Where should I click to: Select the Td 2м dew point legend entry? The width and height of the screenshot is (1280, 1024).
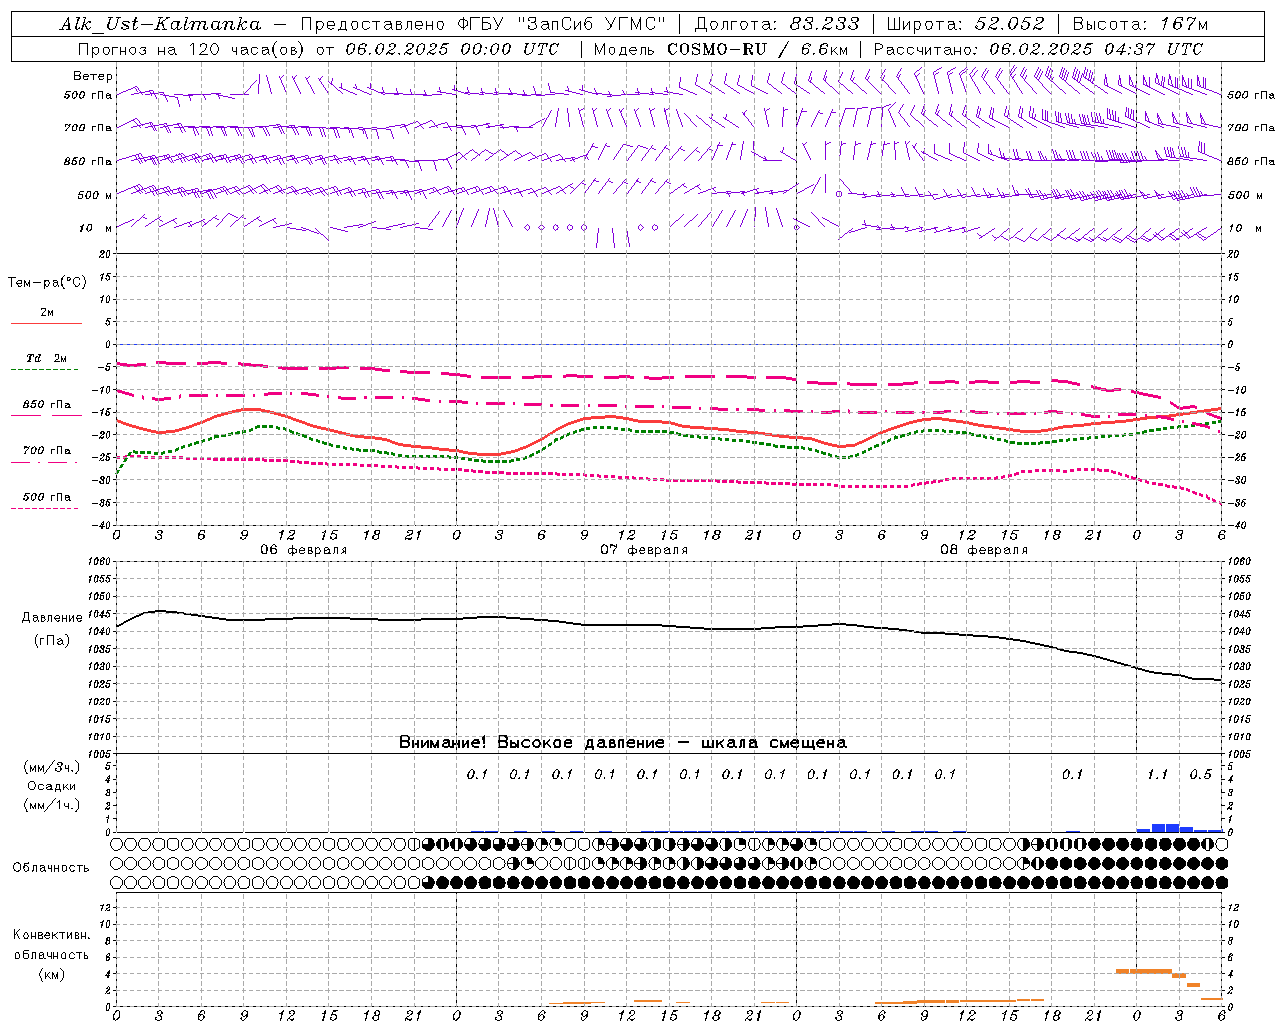click(x=47, y=358)
